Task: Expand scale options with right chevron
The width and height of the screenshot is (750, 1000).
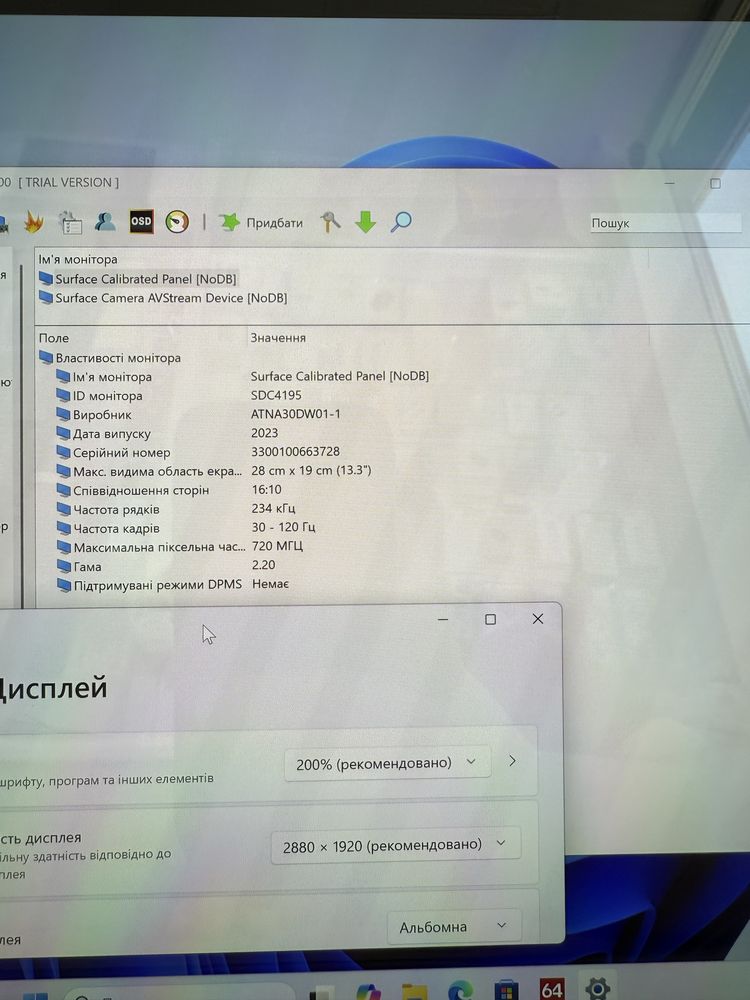Action: pos(512,761)
